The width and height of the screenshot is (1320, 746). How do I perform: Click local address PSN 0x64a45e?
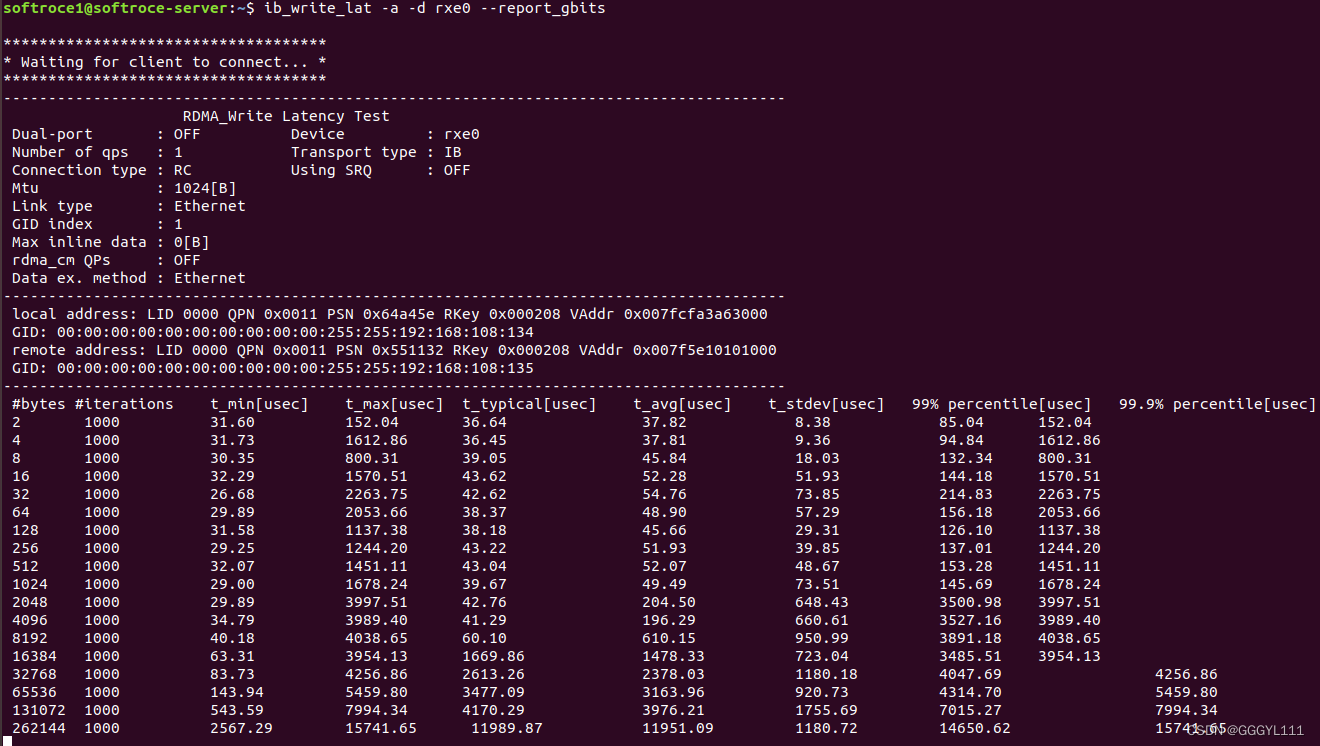[385, 314]
